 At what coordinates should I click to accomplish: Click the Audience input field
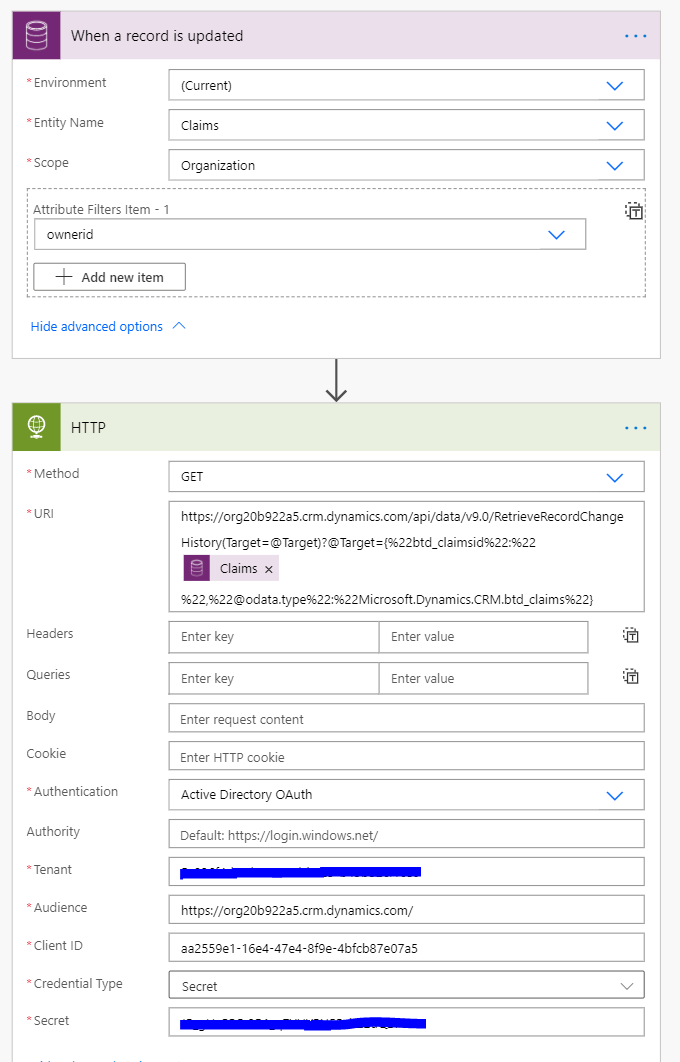coord(406,910)
